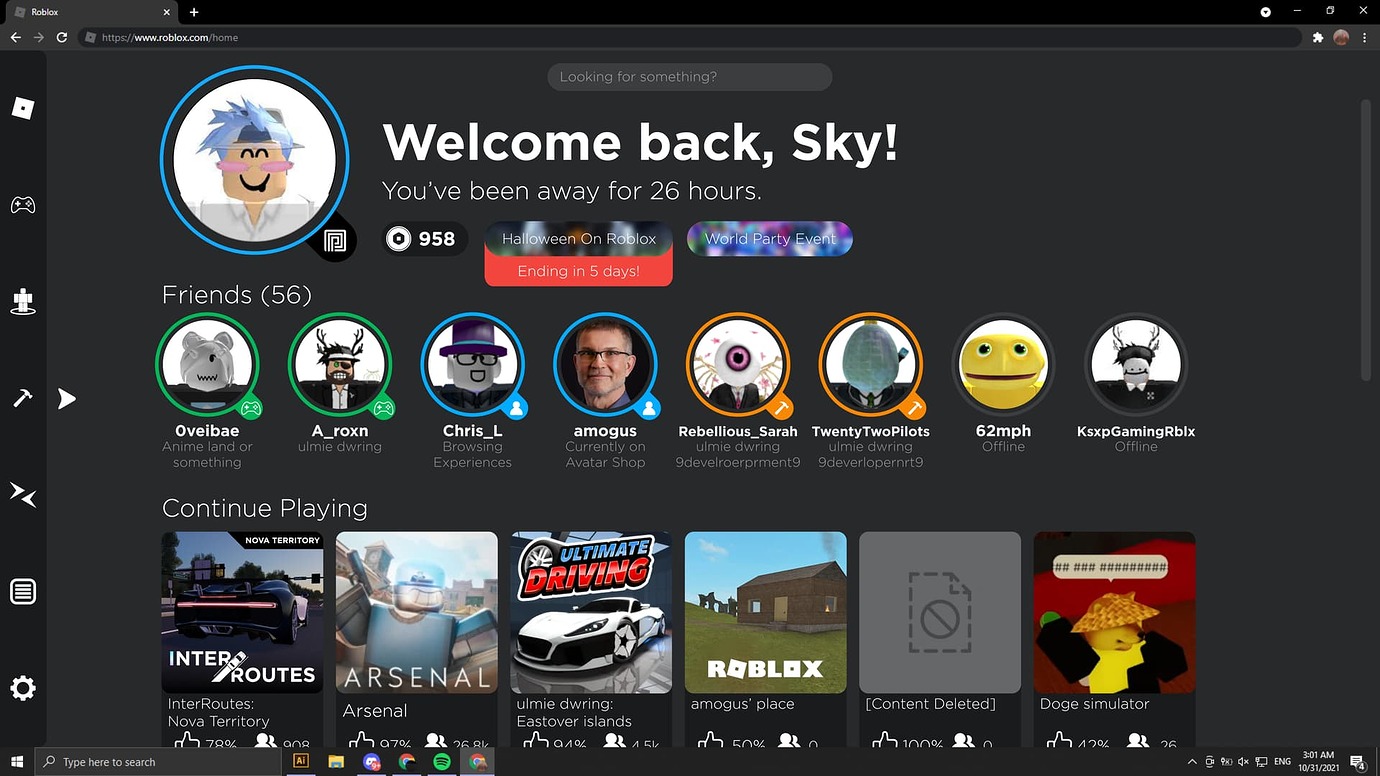
Task: Open the Blog list icon in sidebar
Action: coord(22,590)
